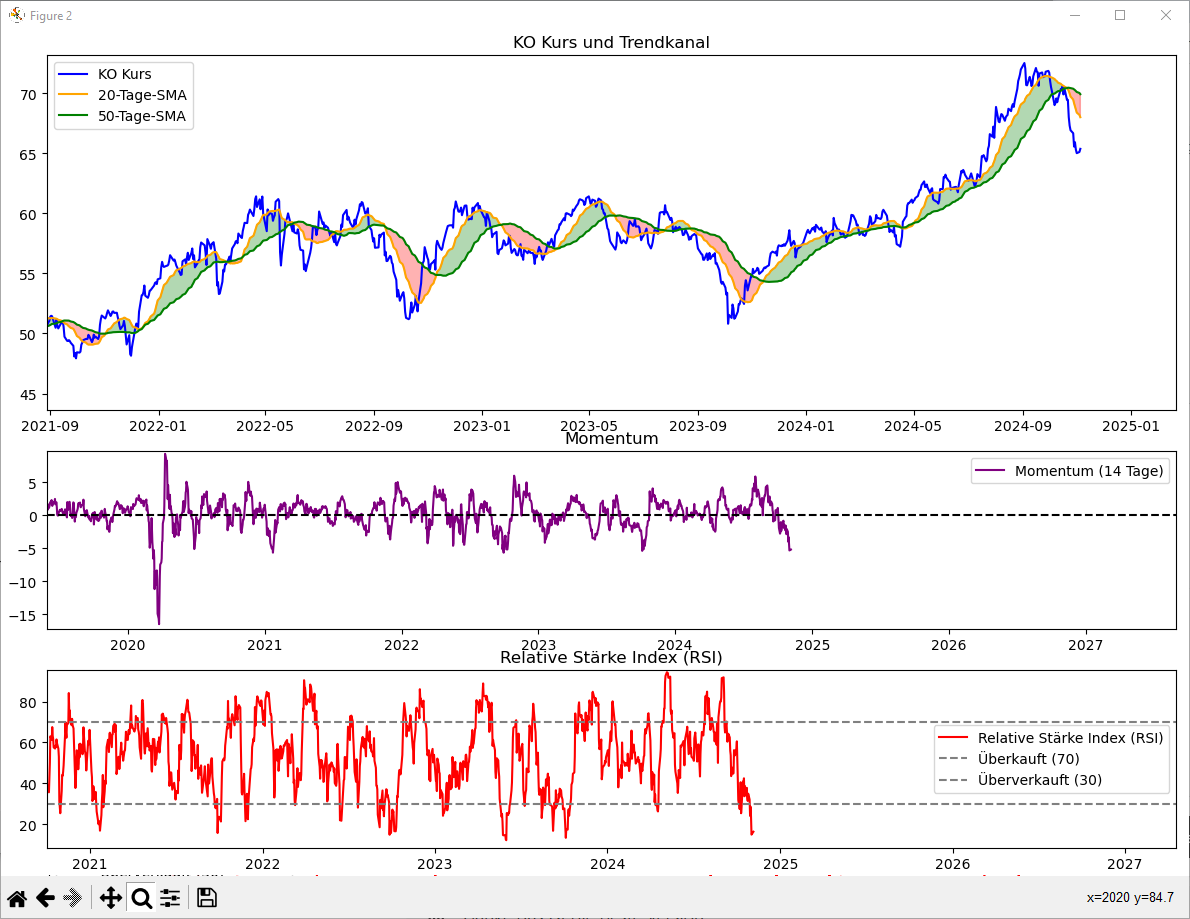Viewport: 1190px width, 919px height.
Task: Open the Configure subplots dialog
Action: [170, 899]
